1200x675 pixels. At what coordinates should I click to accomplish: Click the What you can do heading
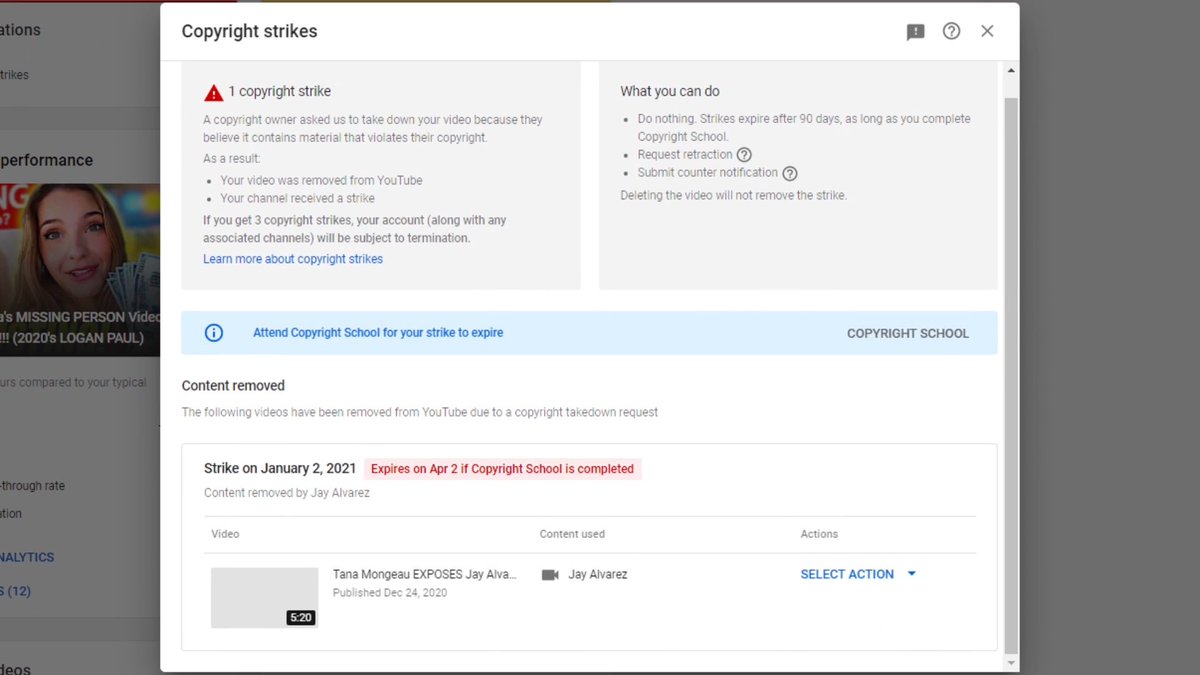point(670,91)
